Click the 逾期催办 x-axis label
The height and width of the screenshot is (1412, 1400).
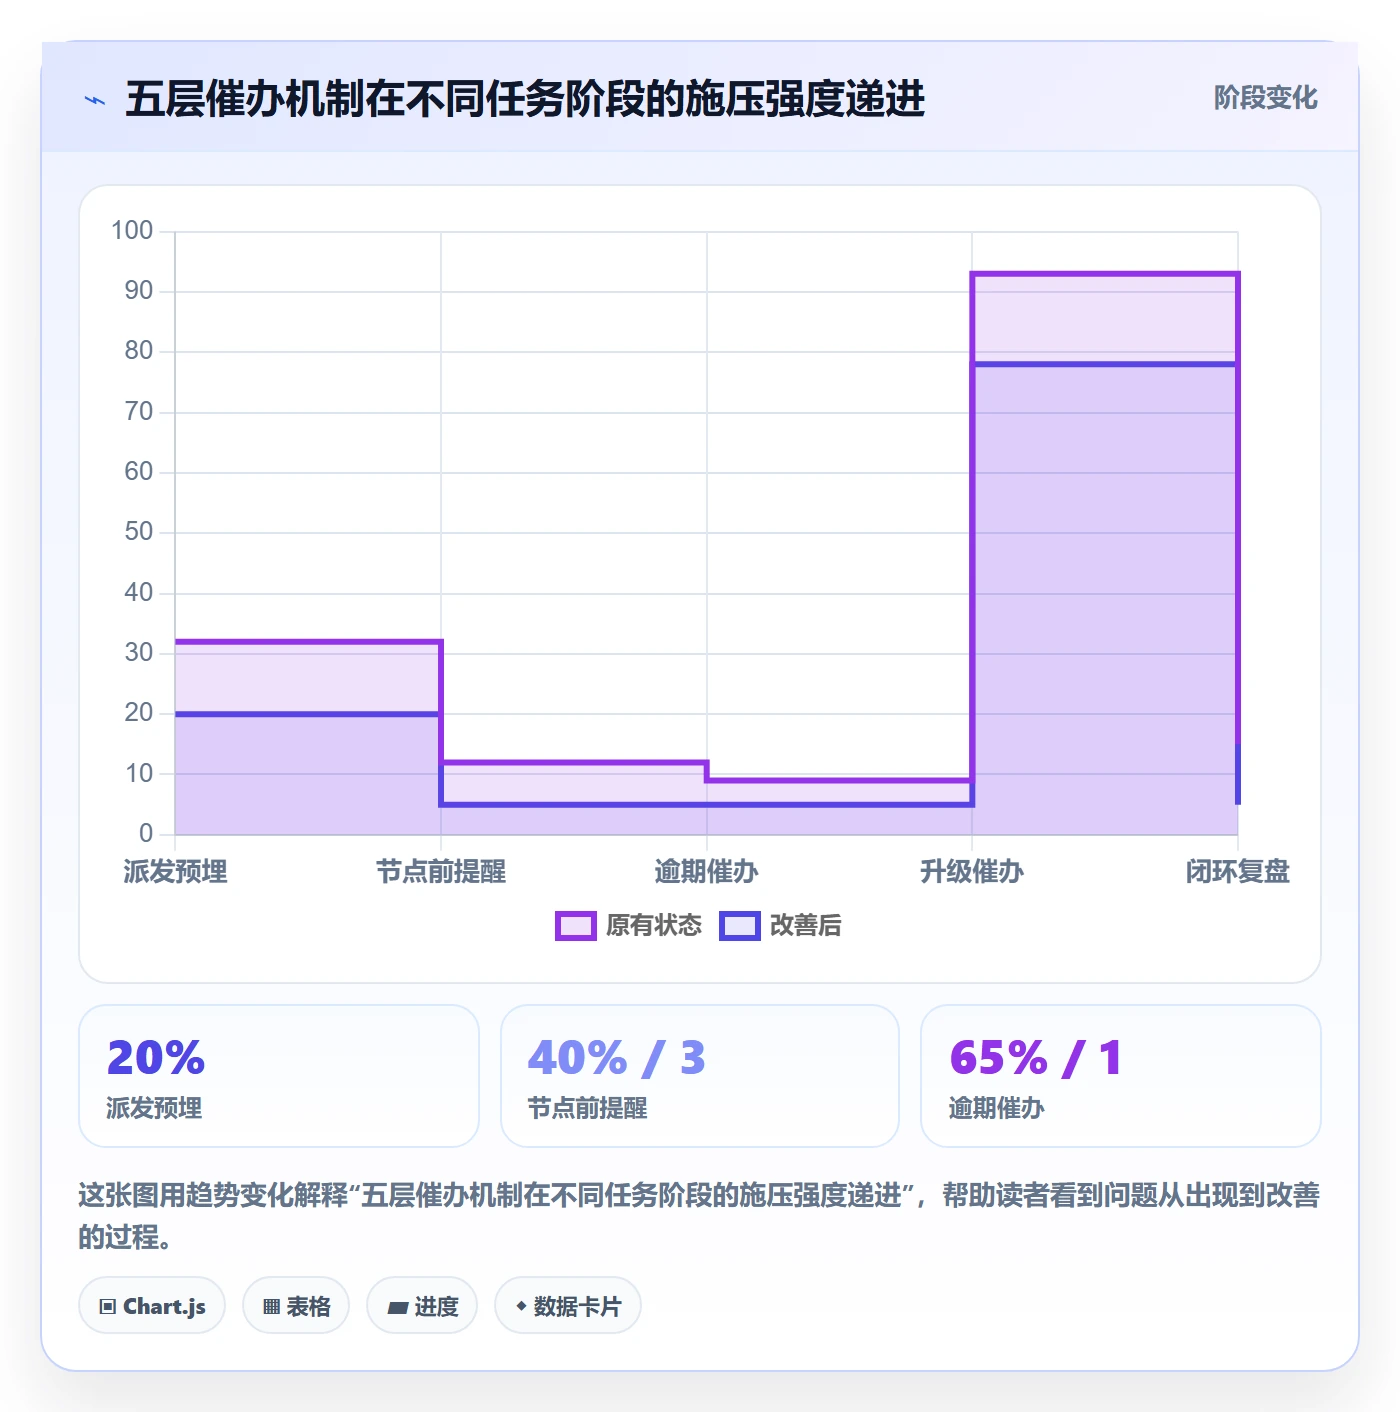click(x=706, y=872)
